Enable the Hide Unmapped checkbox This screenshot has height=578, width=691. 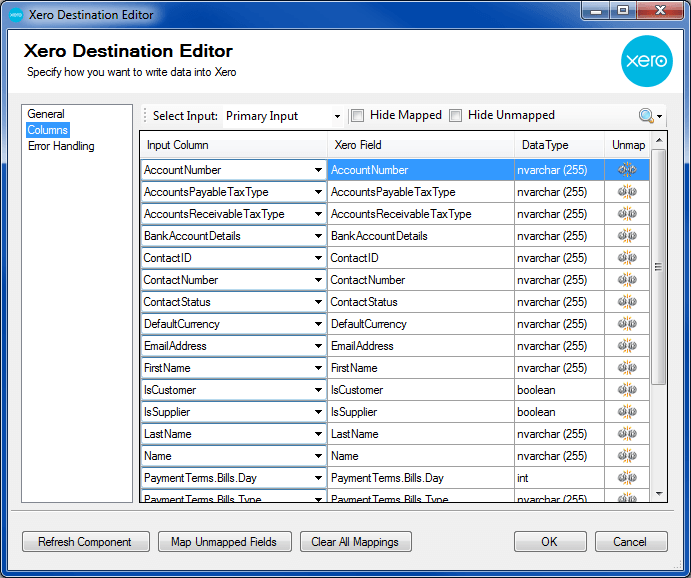click(x=455, y=116)
